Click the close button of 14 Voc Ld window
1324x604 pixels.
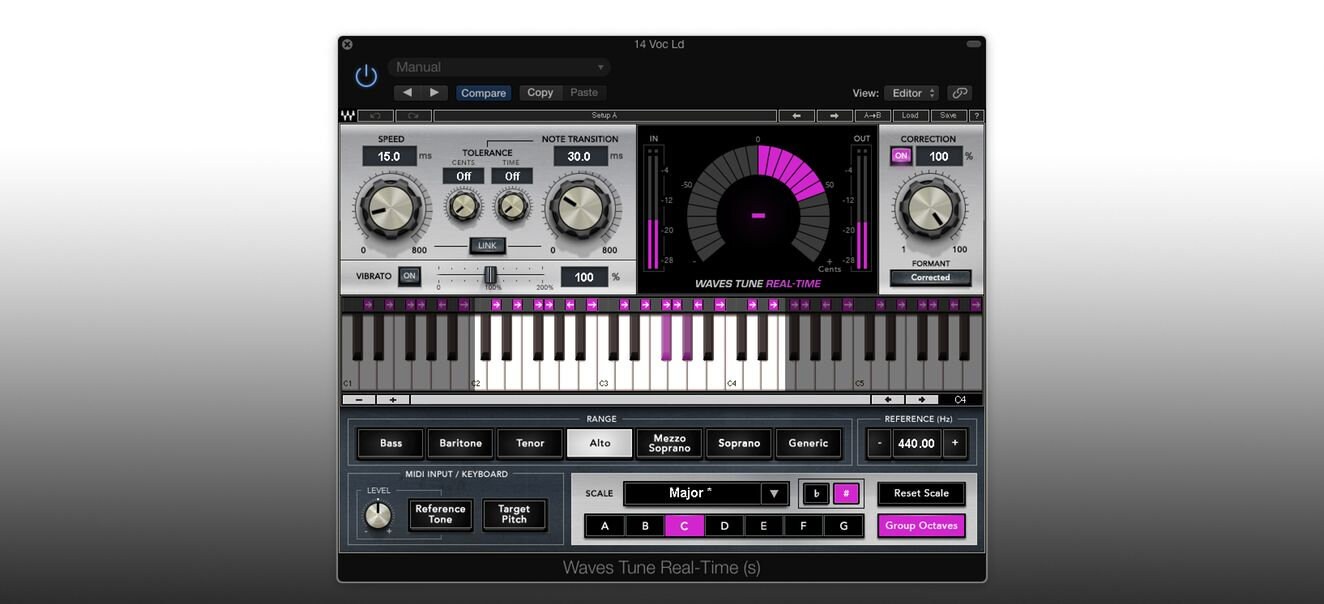tap(347, 44)
